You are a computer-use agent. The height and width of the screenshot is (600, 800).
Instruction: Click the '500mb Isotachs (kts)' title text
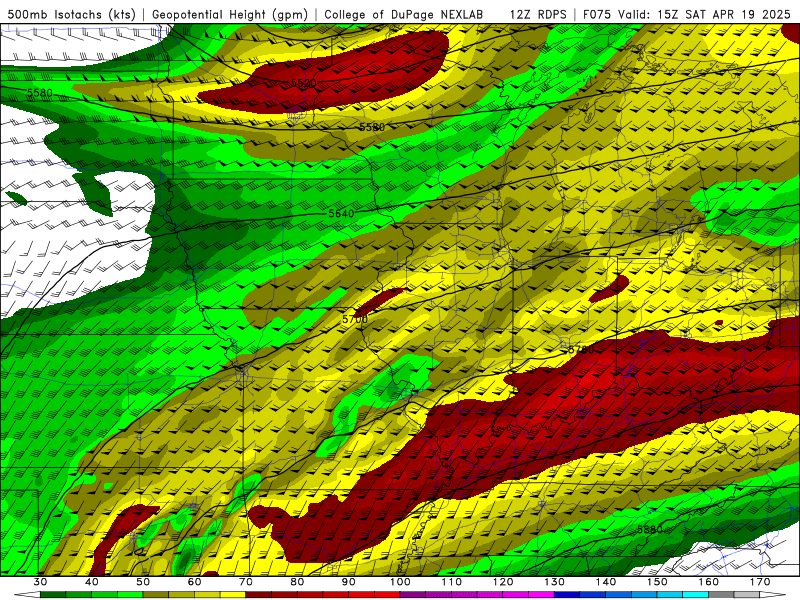(72, 14)
